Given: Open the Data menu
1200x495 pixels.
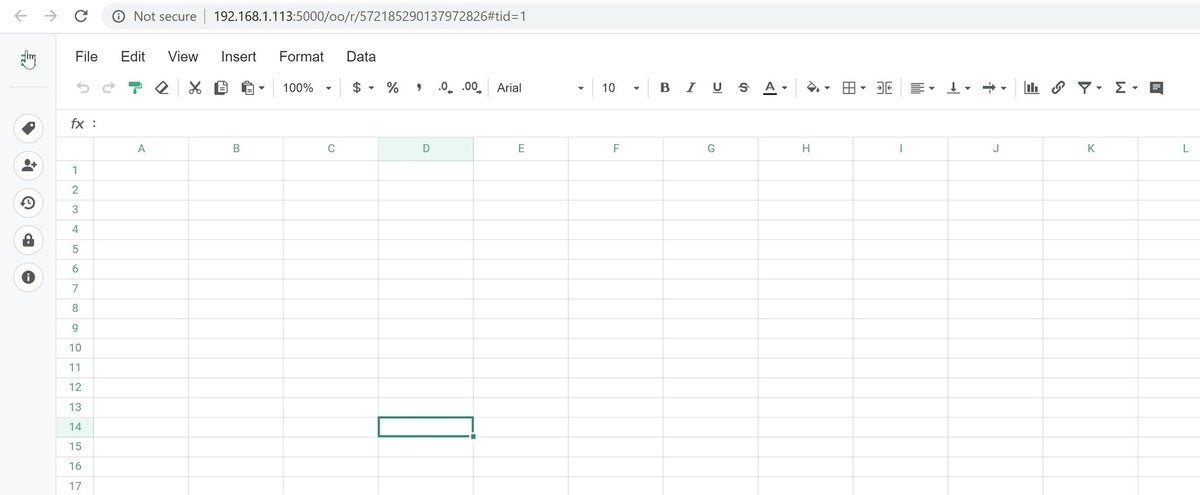Looking at the screenshot, I should click(361, 57).
